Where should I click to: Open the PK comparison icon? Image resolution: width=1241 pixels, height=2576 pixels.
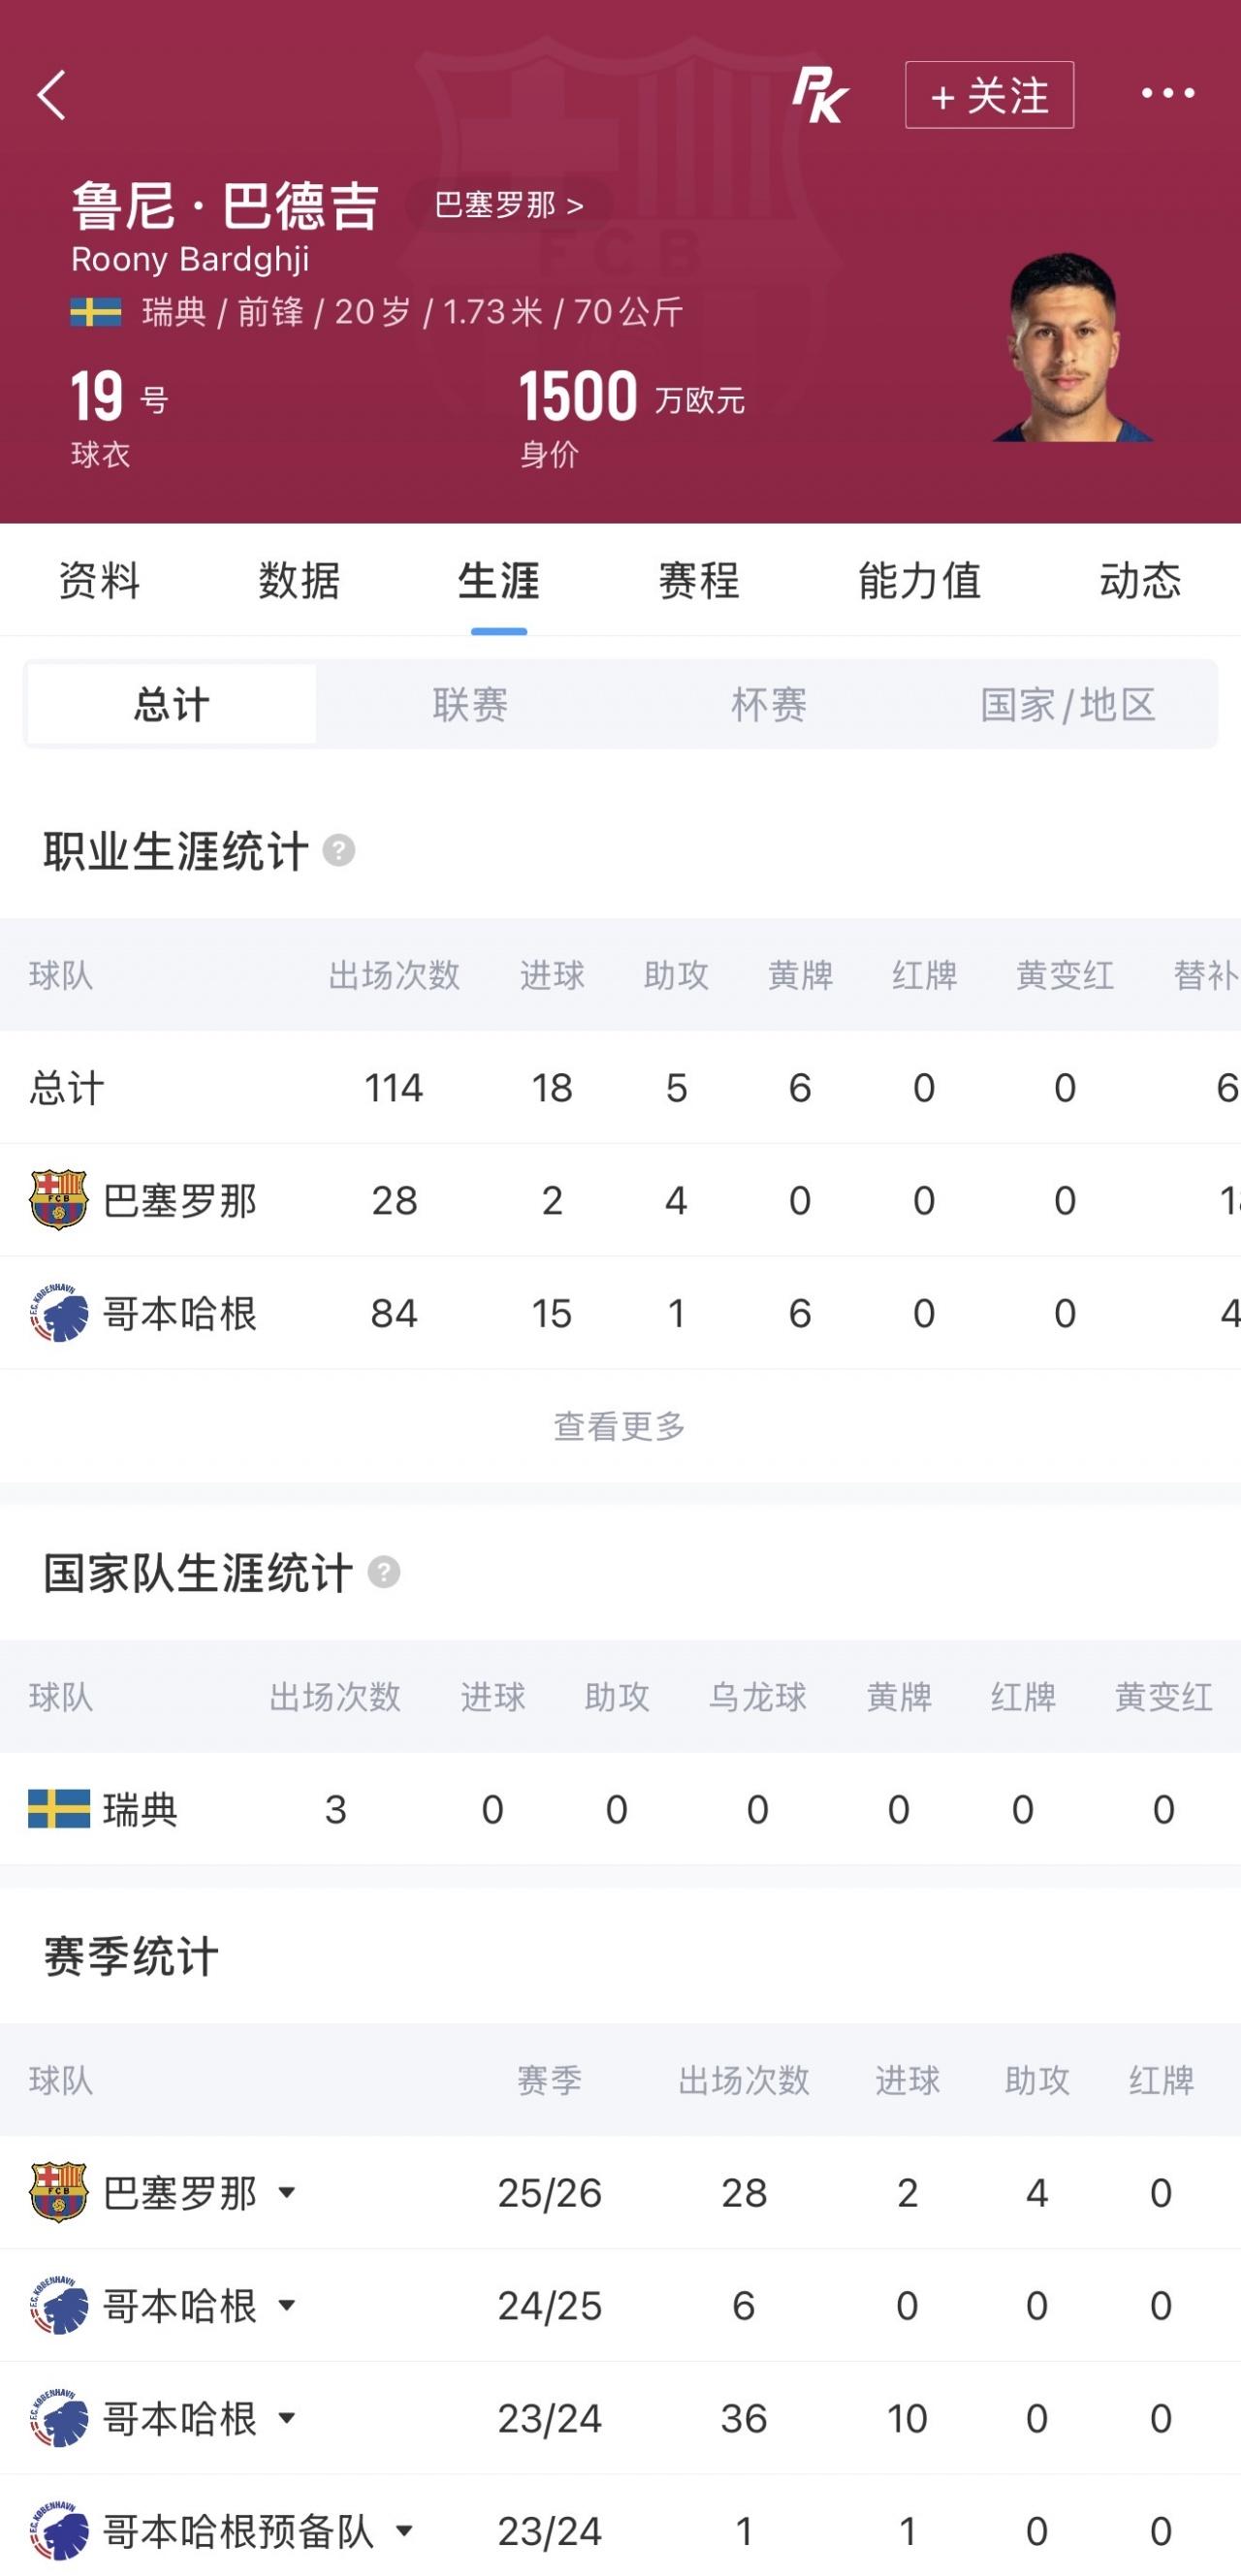tap(820, 95)
